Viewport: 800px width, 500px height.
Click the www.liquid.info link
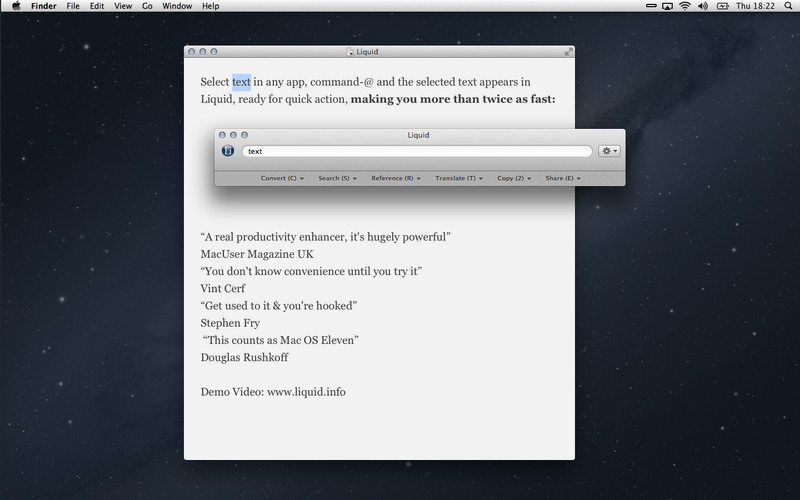pyautogui.click(x=306, y=392)
